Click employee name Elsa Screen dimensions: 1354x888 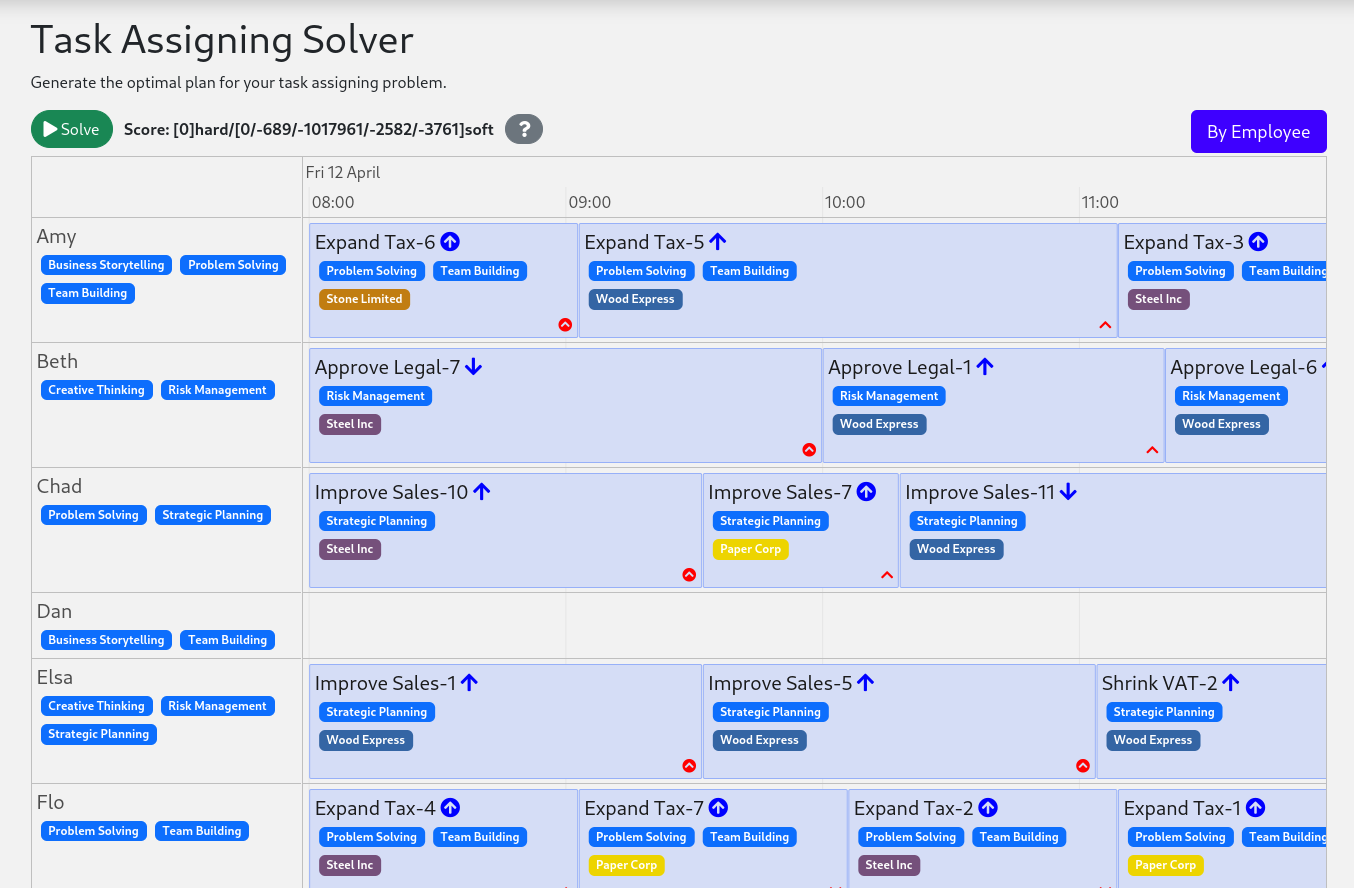(55, 677)
